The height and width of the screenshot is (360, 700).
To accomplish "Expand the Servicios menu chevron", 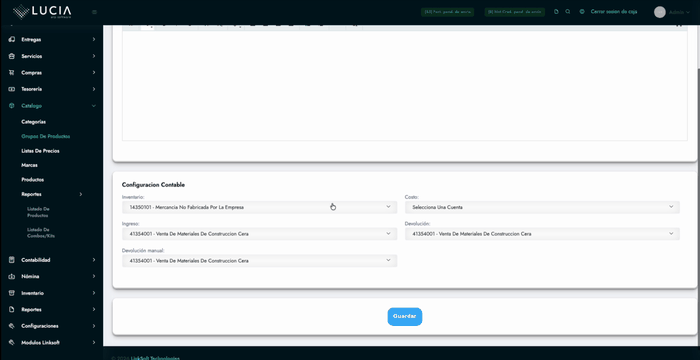I will point(94,56).
